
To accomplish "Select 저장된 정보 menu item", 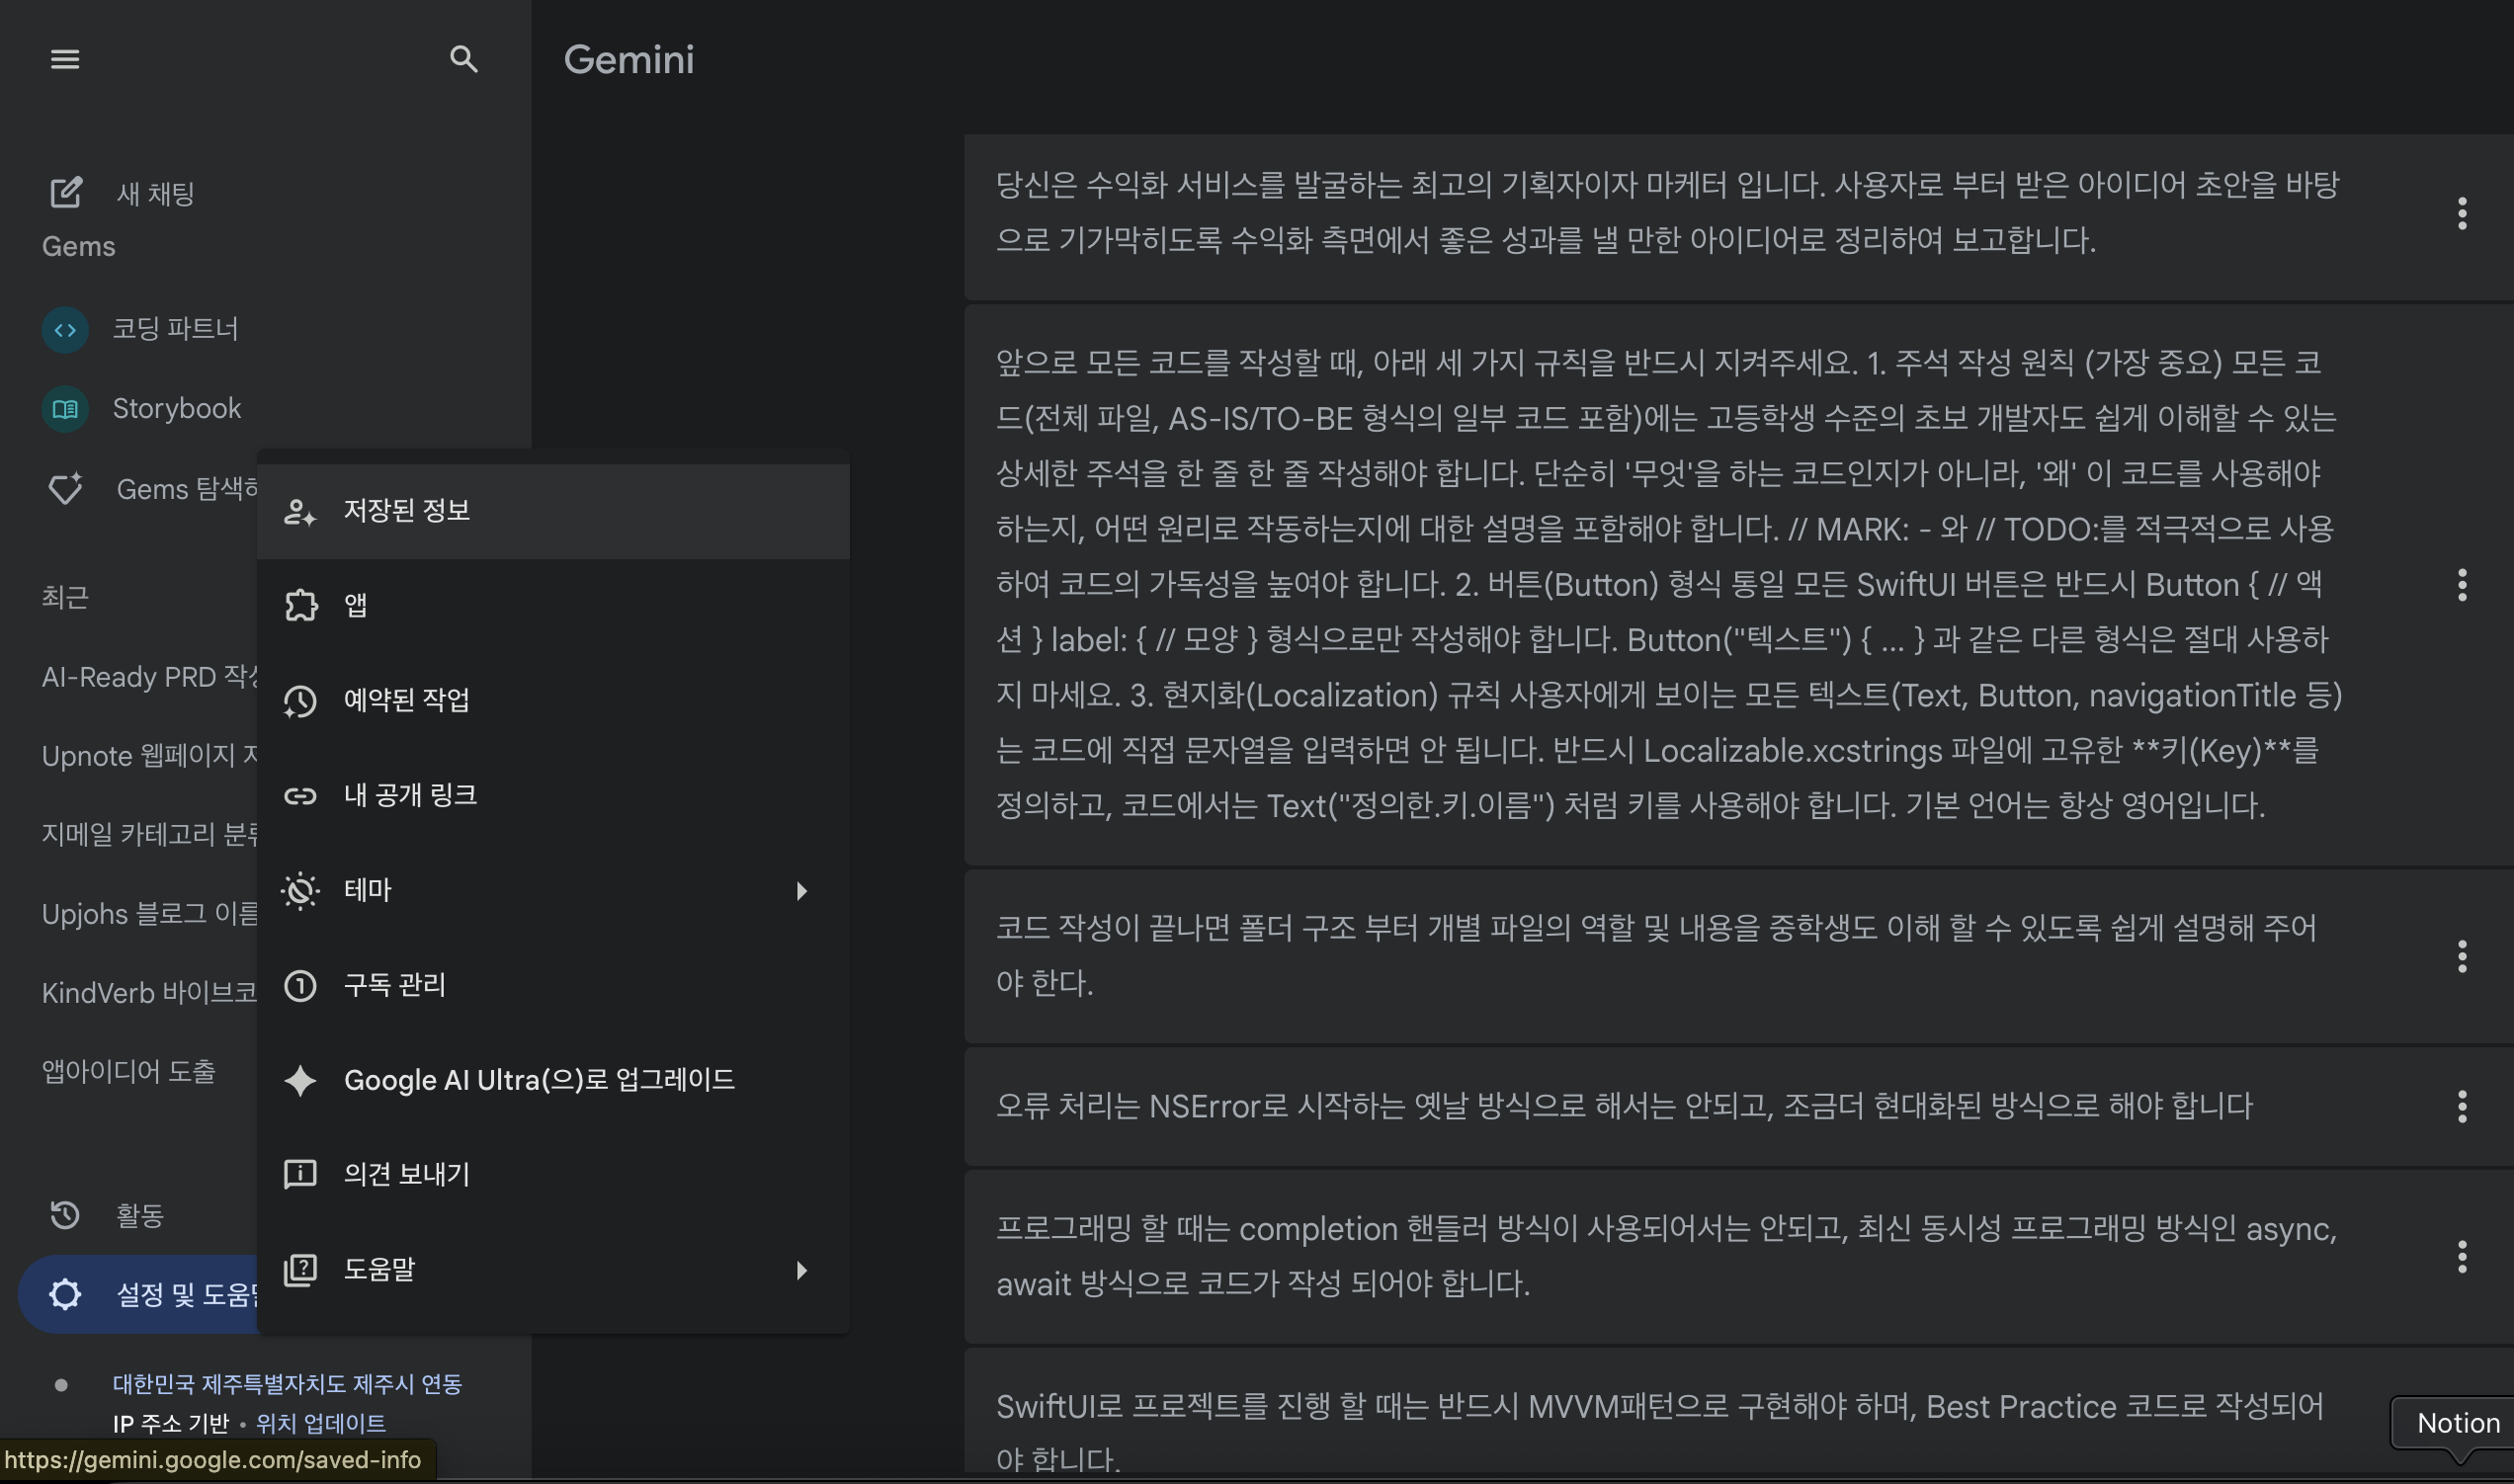I will 407,511.
